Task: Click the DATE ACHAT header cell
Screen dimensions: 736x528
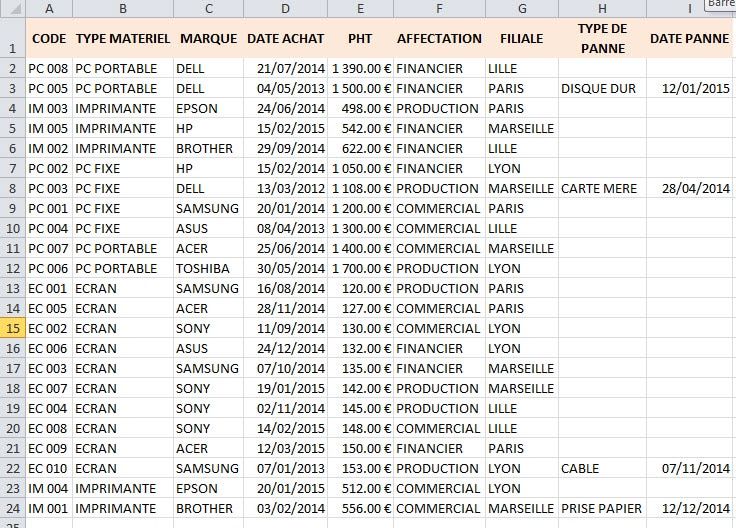Action: point(285,38)
